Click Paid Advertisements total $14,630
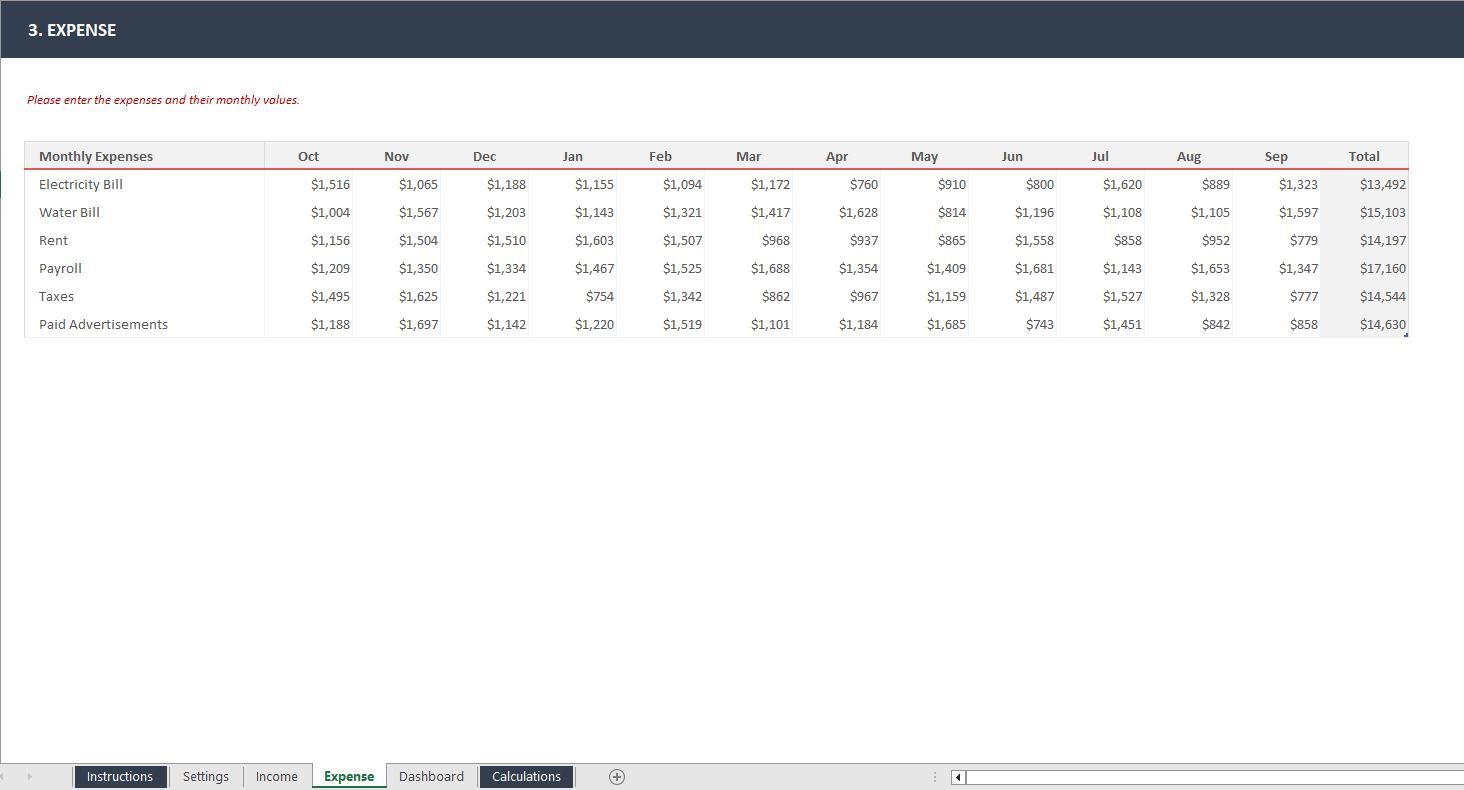This screenshot has height=790, width=1464. 1364,324
